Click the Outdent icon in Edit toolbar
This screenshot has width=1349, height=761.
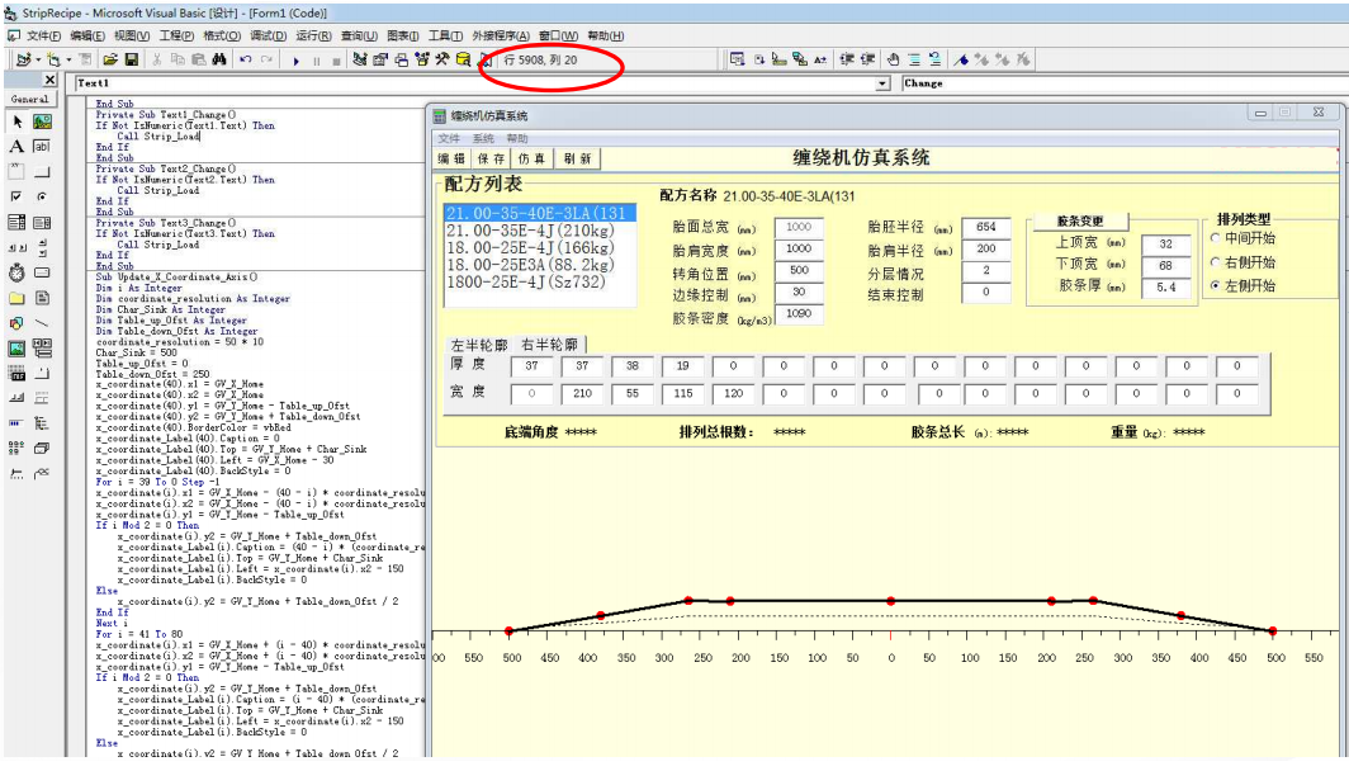tap(868, 60)
